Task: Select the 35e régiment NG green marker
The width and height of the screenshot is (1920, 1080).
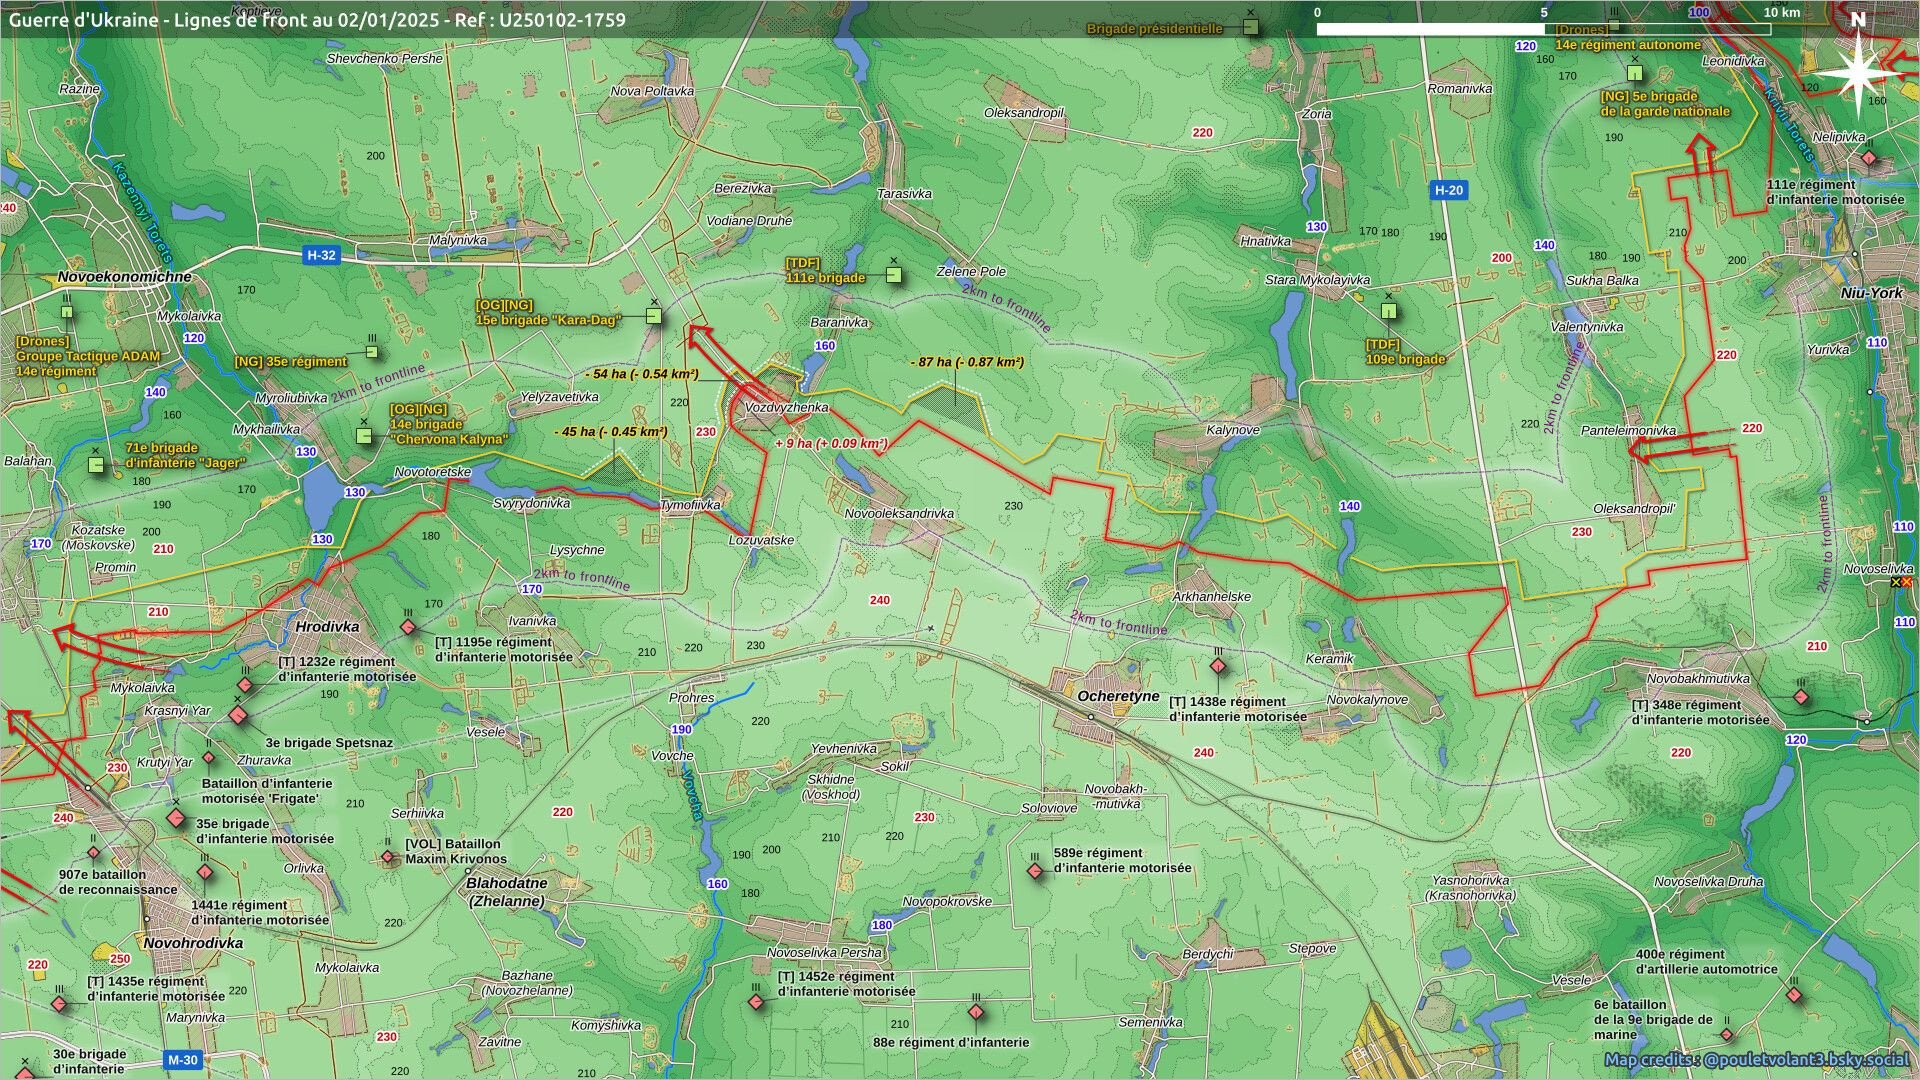Action: (x=372, y=352)
